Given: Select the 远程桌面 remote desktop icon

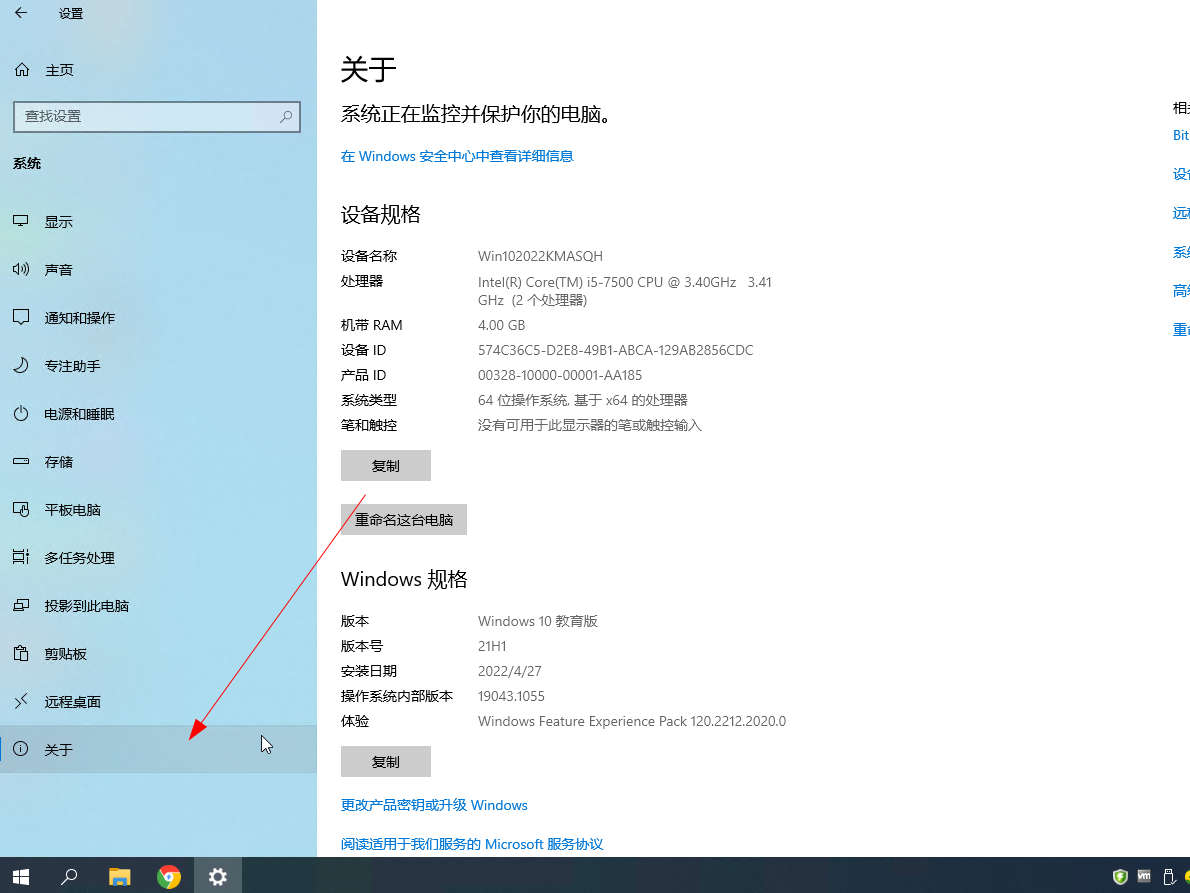Looking at the screenshot, I should coord(21,701).
